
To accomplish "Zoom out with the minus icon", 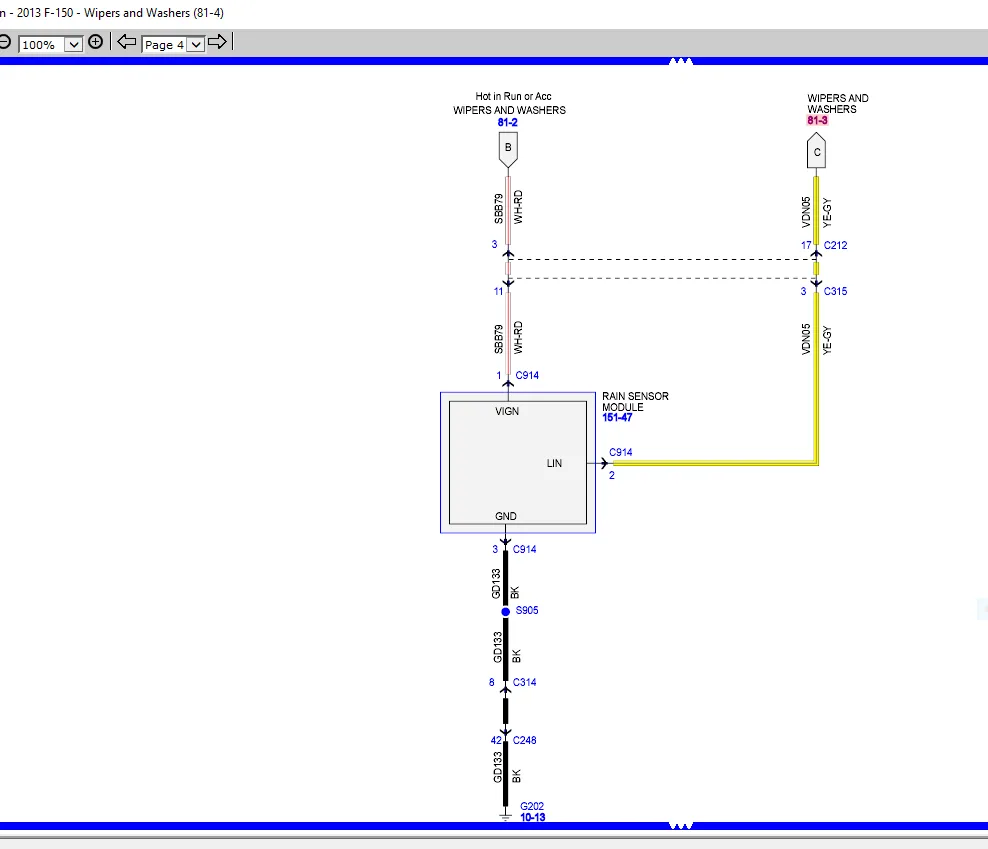I will pos(4,42).
